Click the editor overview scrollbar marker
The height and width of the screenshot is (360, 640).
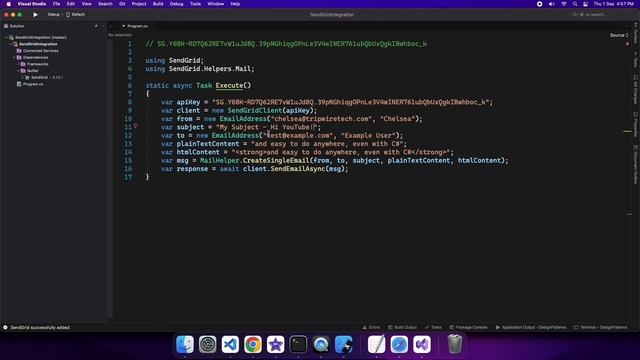coord(627,131)
